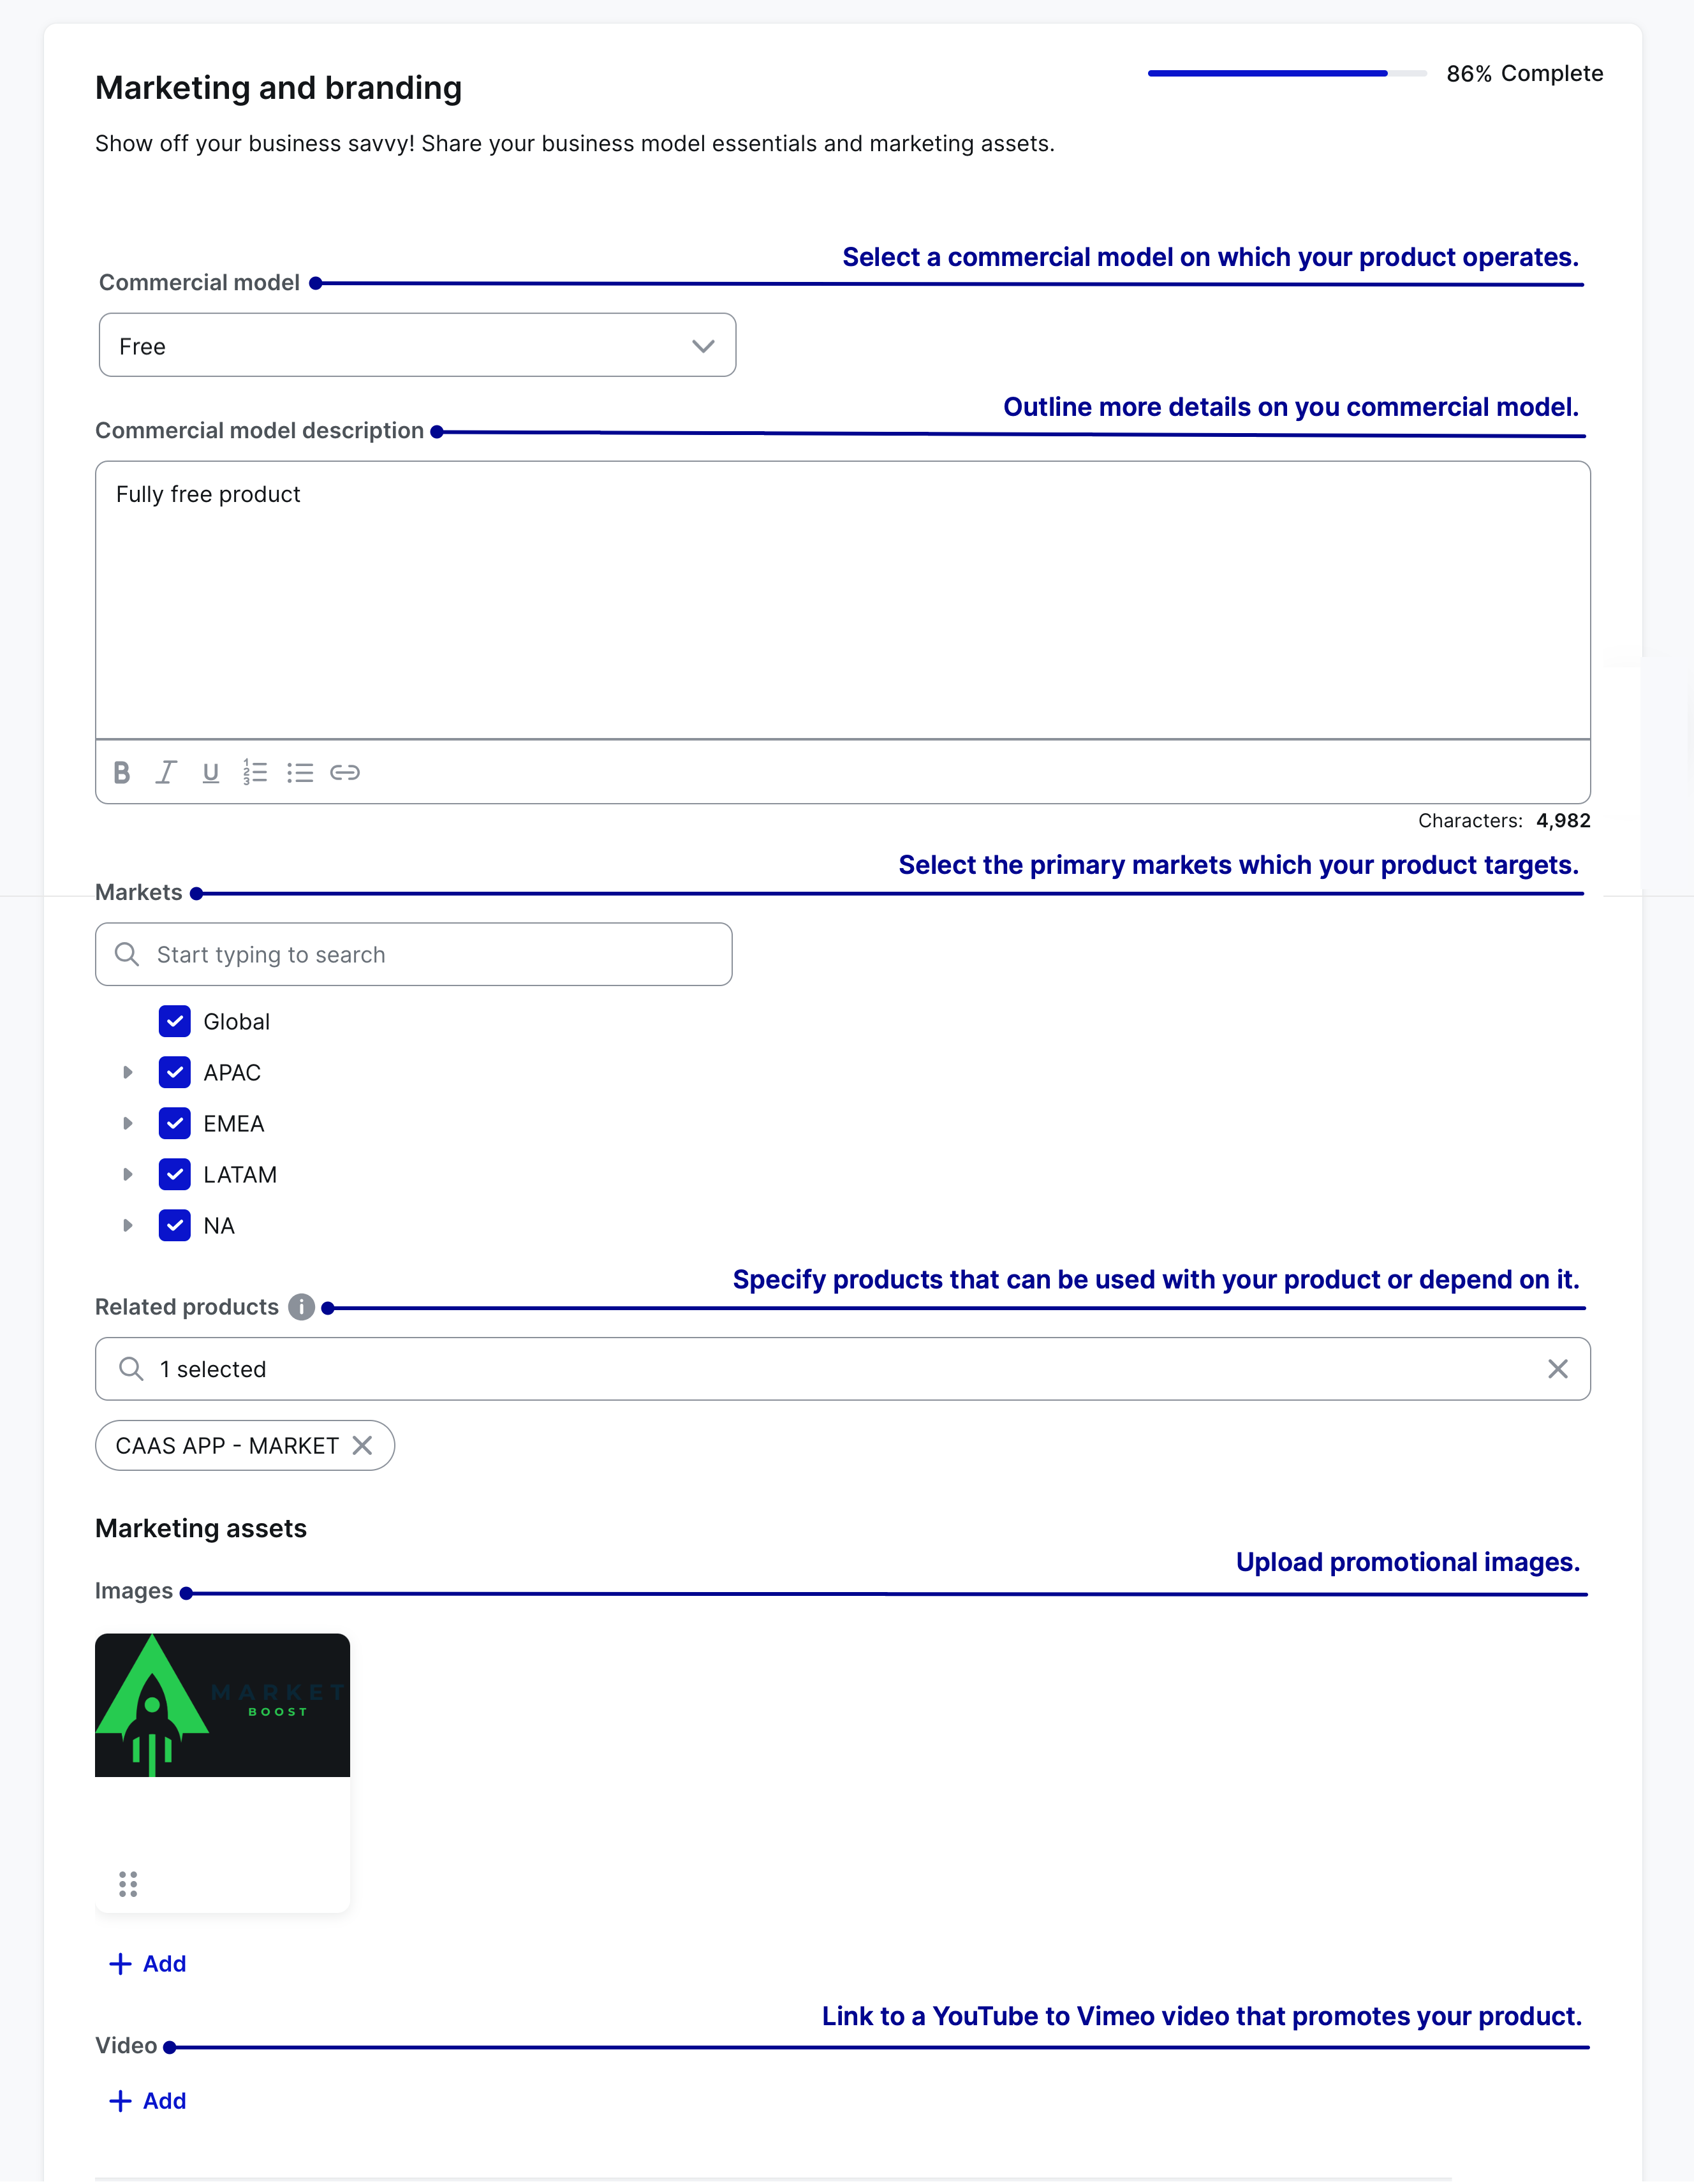Select the Market Boost image thumbnail
The height and width of the screenshot is (2184, 1694).
(222, 1705)
